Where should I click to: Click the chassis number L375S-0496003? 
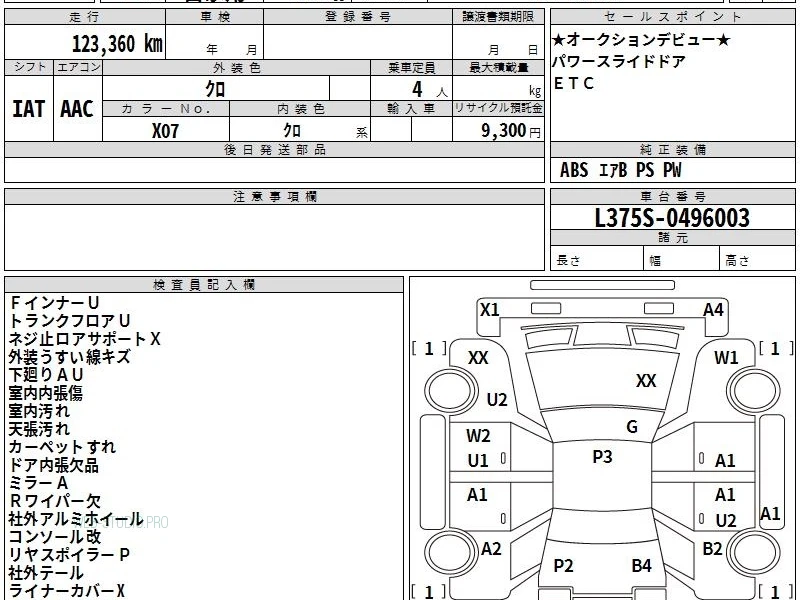[672, 218]
